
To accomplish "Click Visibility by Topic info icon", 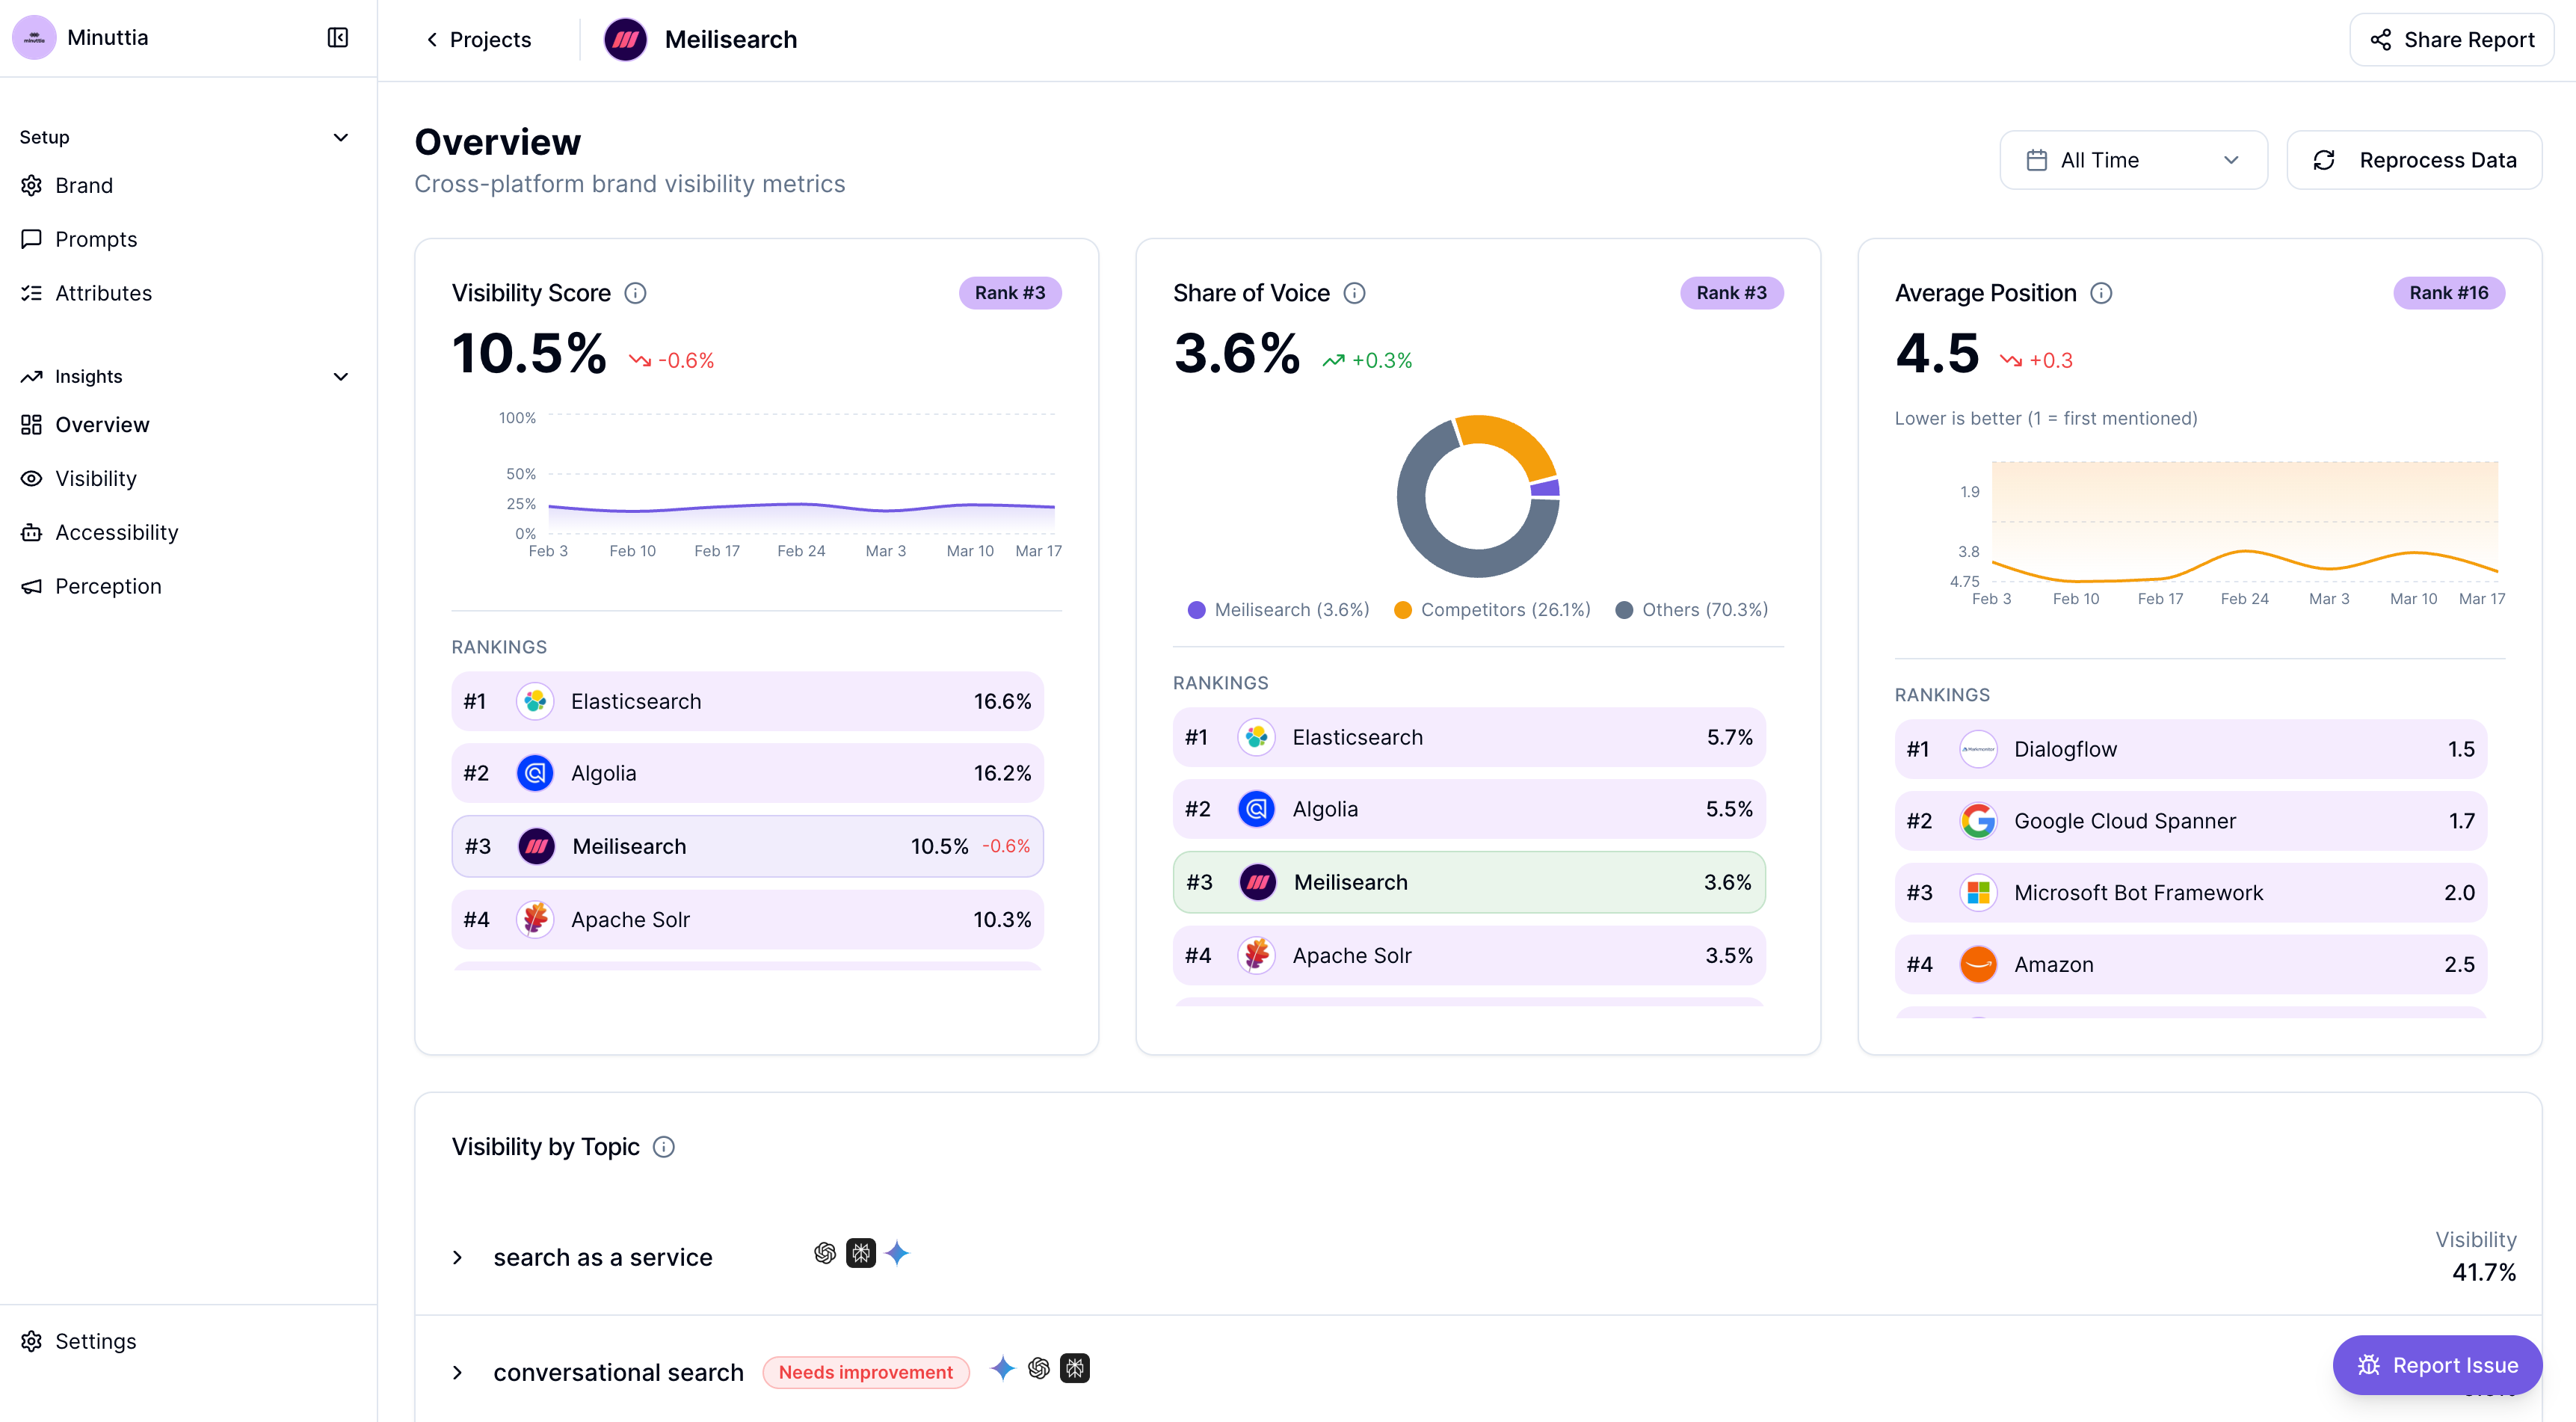I will tap(664, 1146).
